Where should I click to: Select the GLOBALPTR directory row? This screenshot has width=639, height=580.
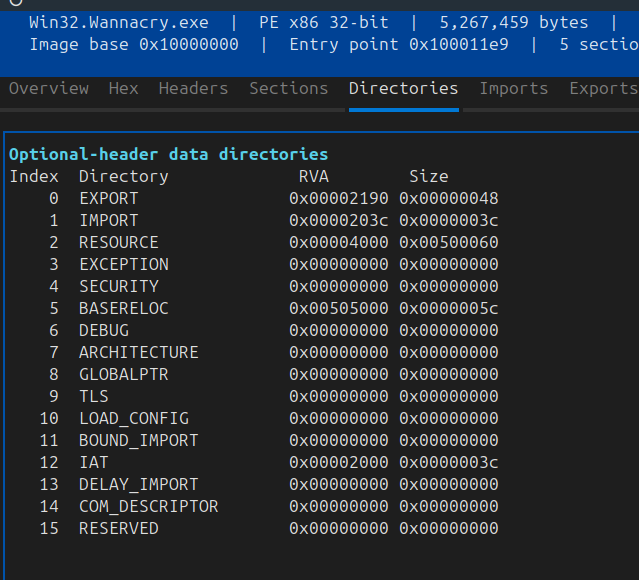tap(253, 375)
